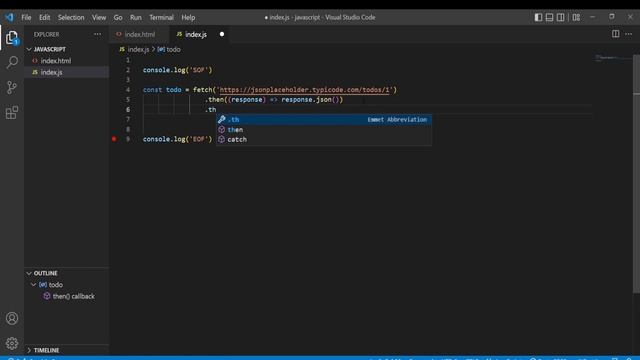Image resolution: width=640 pixels, height=360 pixels.
Task: Open editor More Actions ellipsis
Action: tap(629, 34)
